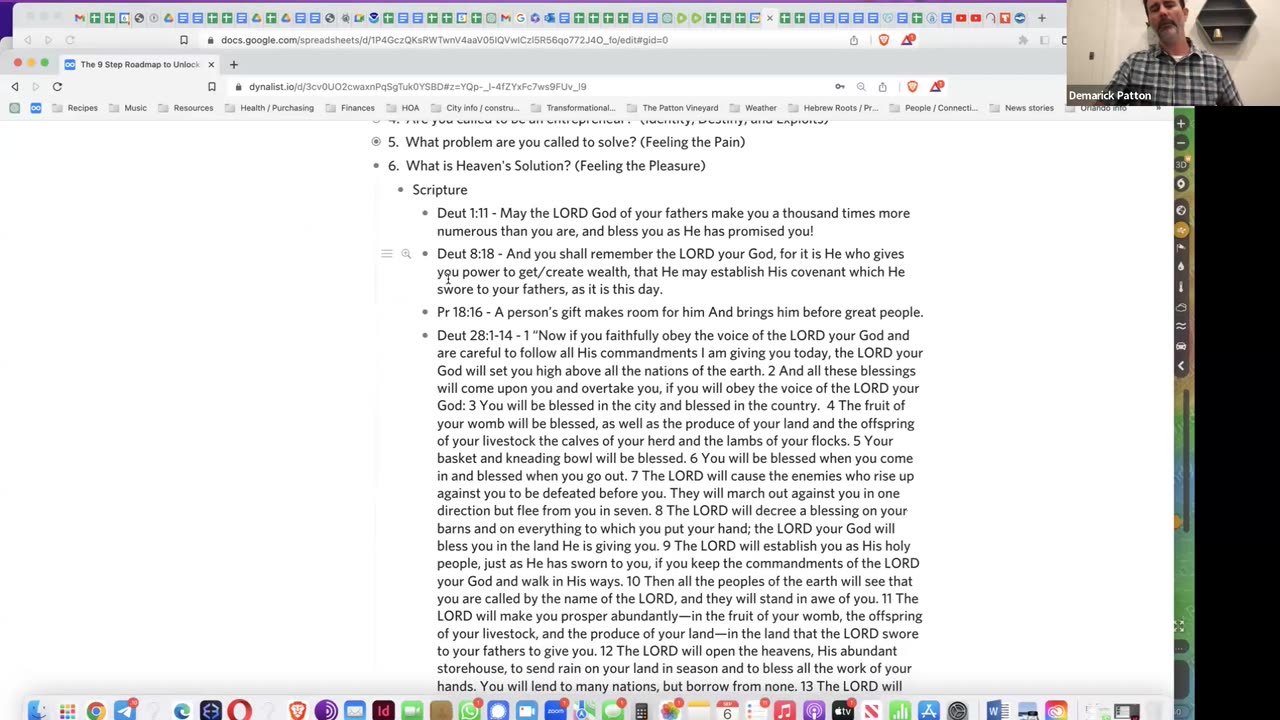Open the Recipes bookmarks folder
This screenshot has height=720, width=1280.
tap(75, 108)
